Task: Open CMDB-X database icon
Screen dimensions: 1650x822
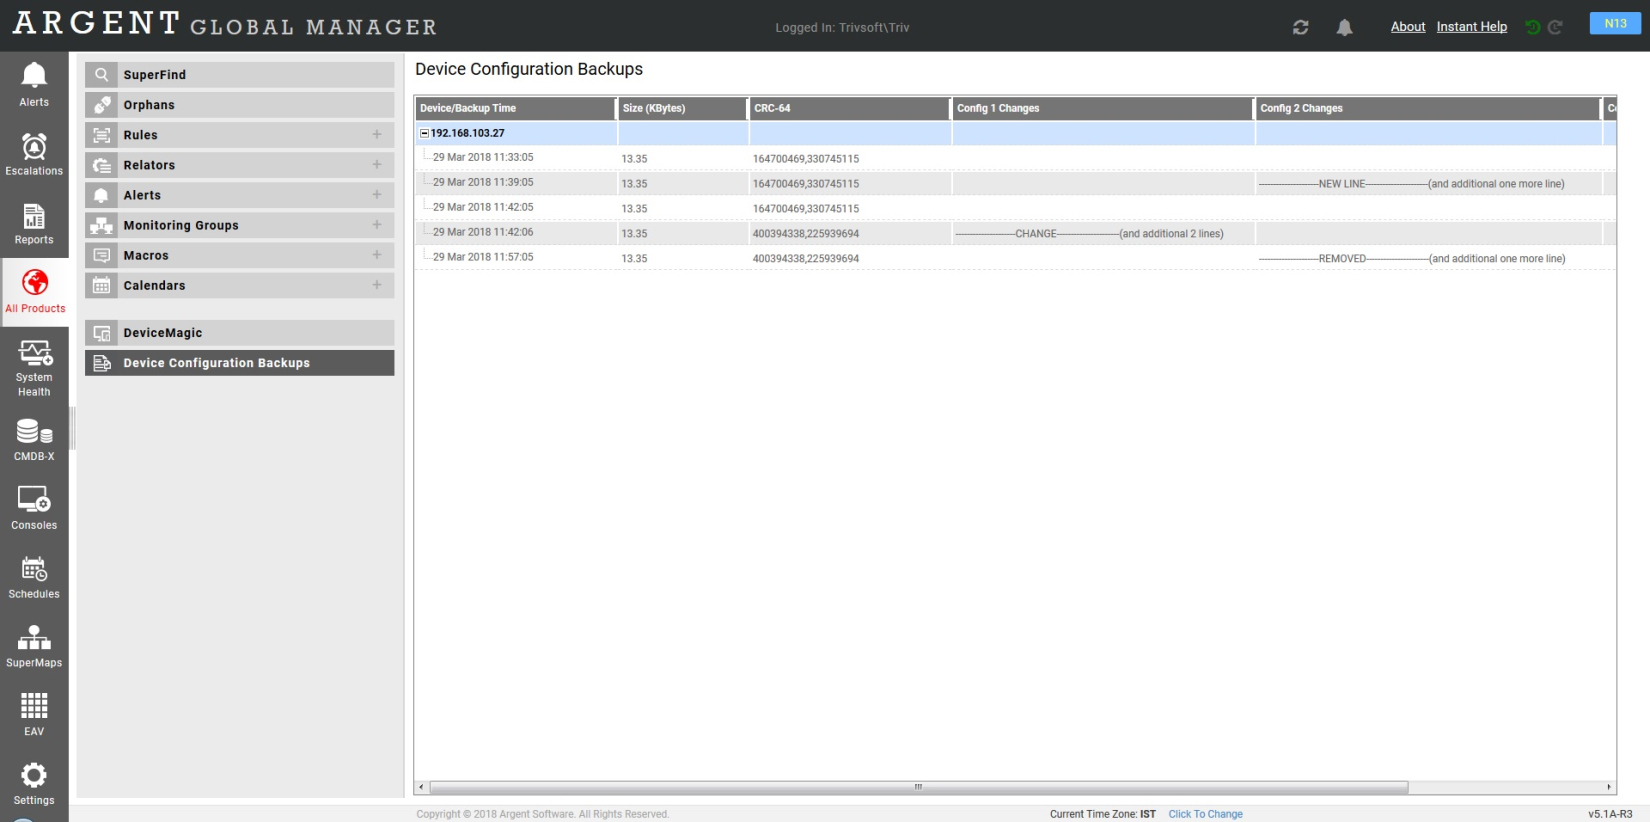Action: [x=34, y=439]
